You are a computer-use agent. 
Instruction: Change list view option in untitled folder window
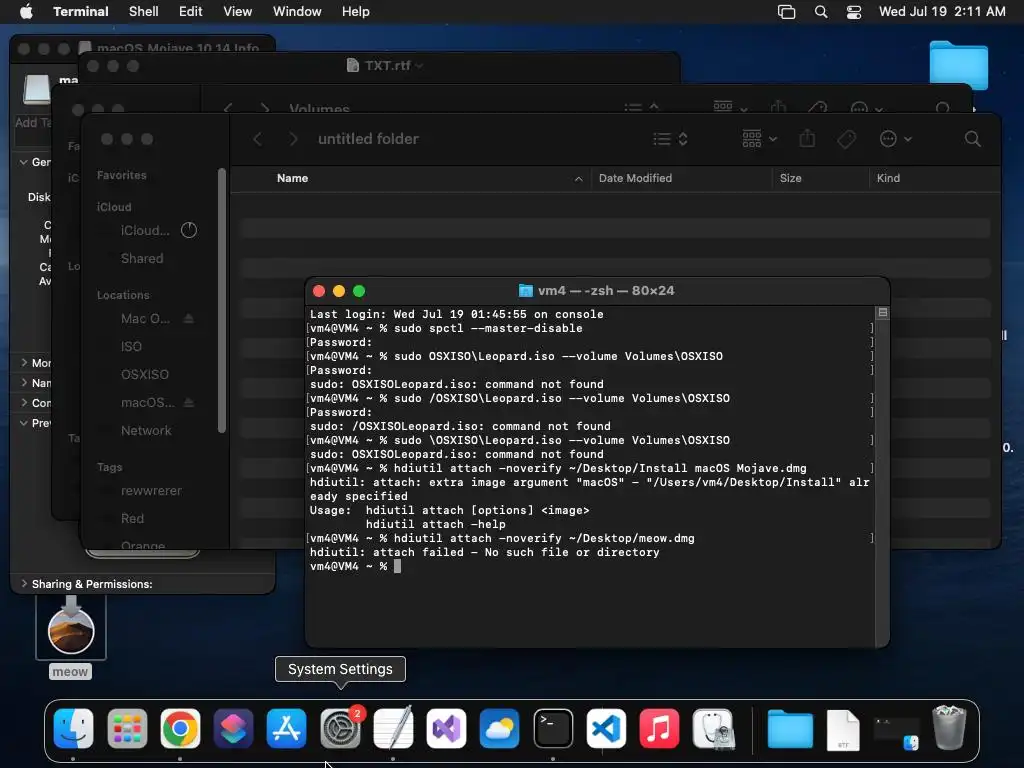click(x=671, y=139)
